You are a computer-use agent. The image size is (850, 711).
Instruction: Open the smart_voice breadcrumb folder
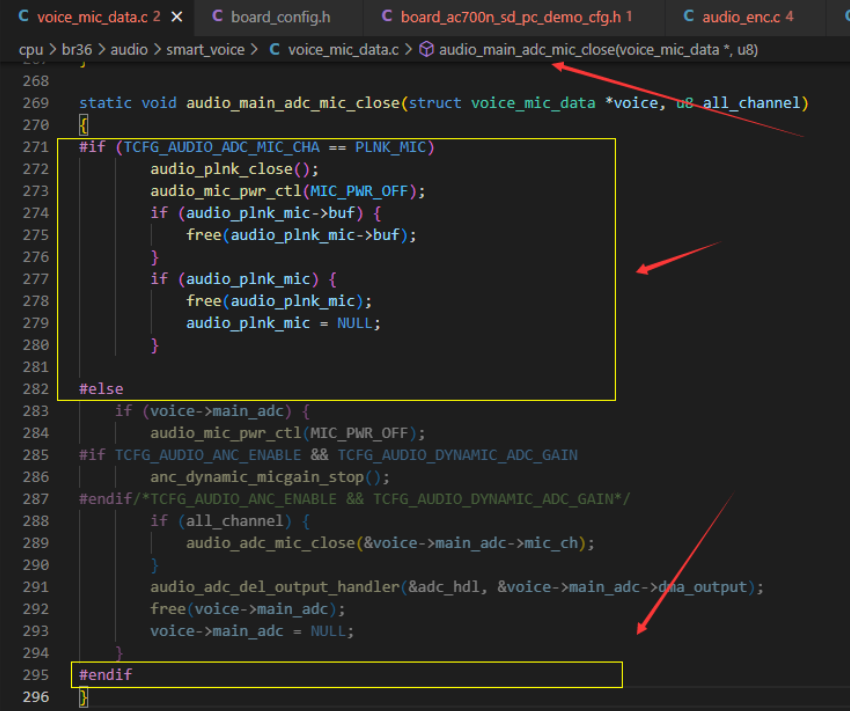click(205, 50)
